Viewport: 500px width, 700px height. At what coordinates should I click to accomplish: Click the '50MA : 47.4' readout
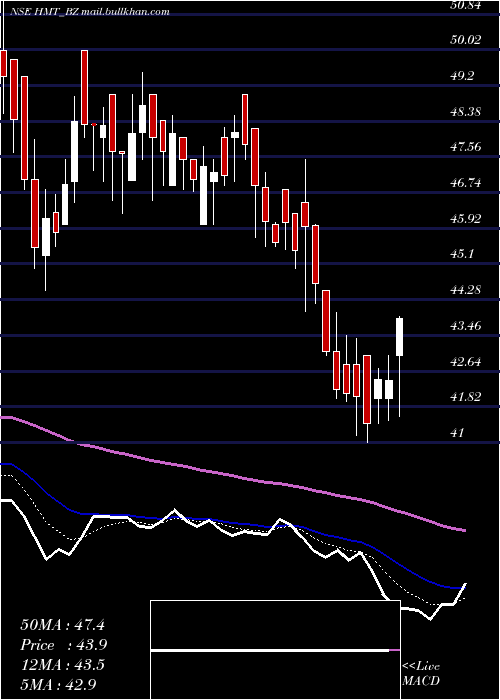62,625
